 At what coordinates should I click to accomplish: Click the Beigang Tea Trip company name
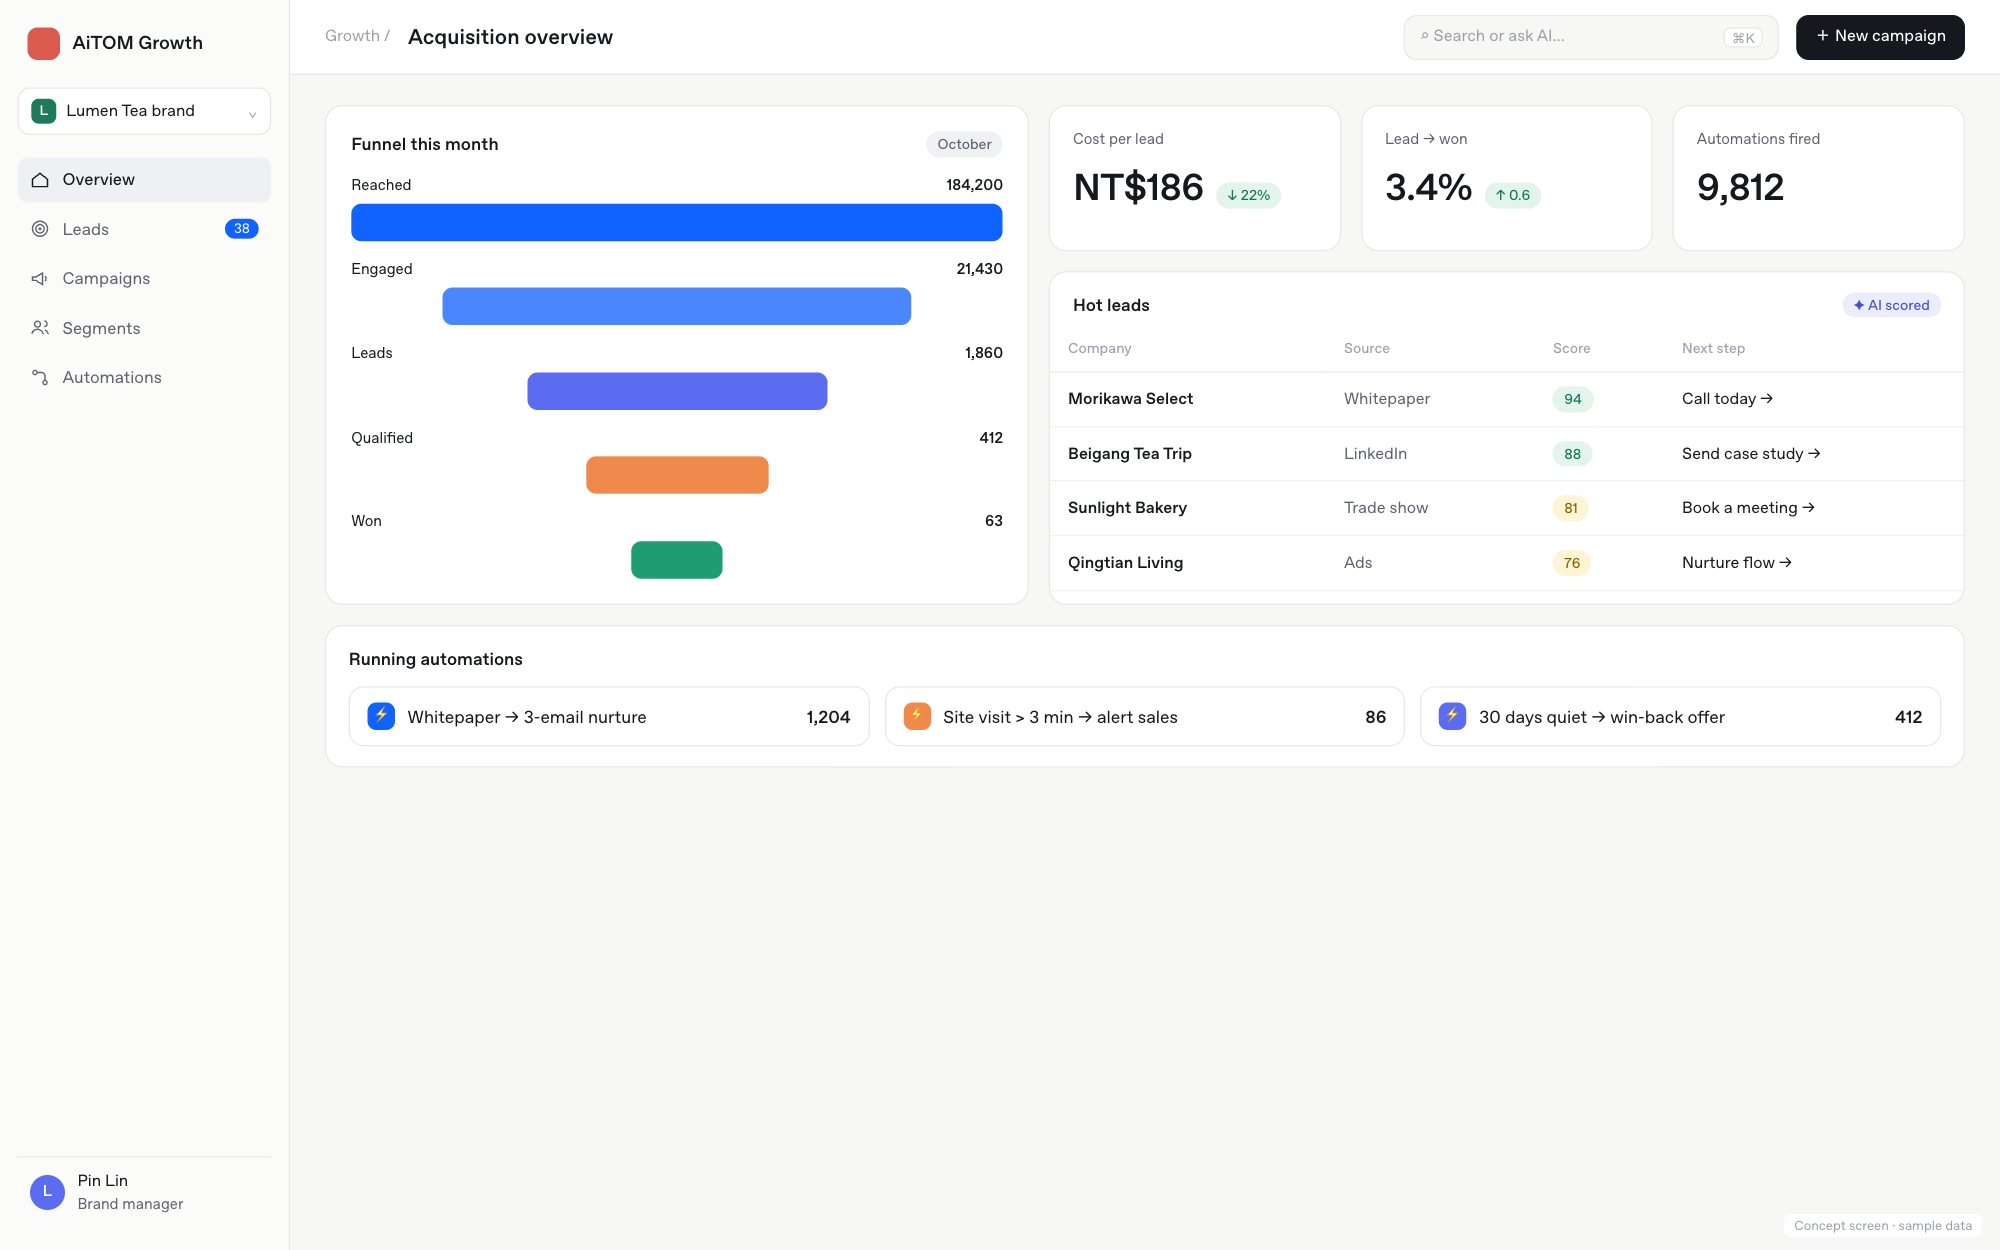click(1130, 454)
